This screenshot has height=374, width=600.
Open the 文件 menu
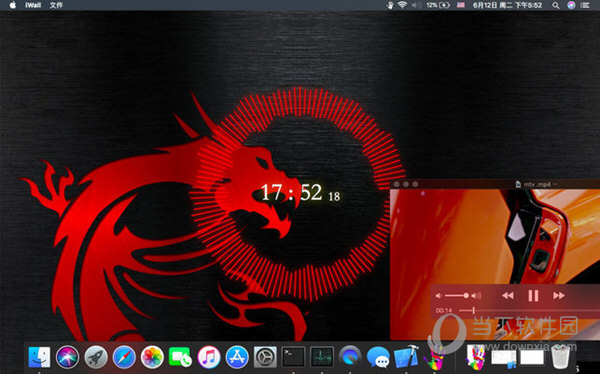(x=56, y=5)
